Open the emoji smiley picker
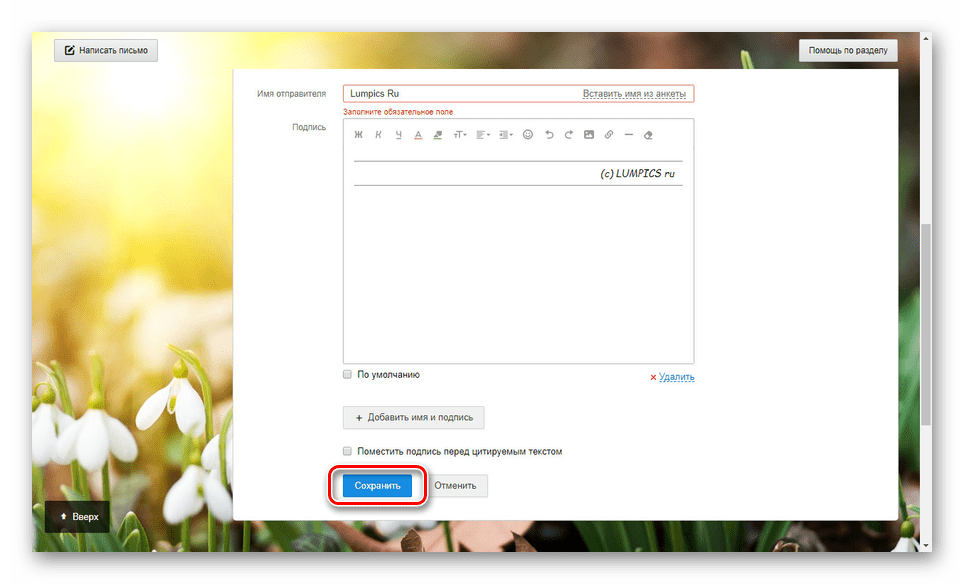 (528, 135)
